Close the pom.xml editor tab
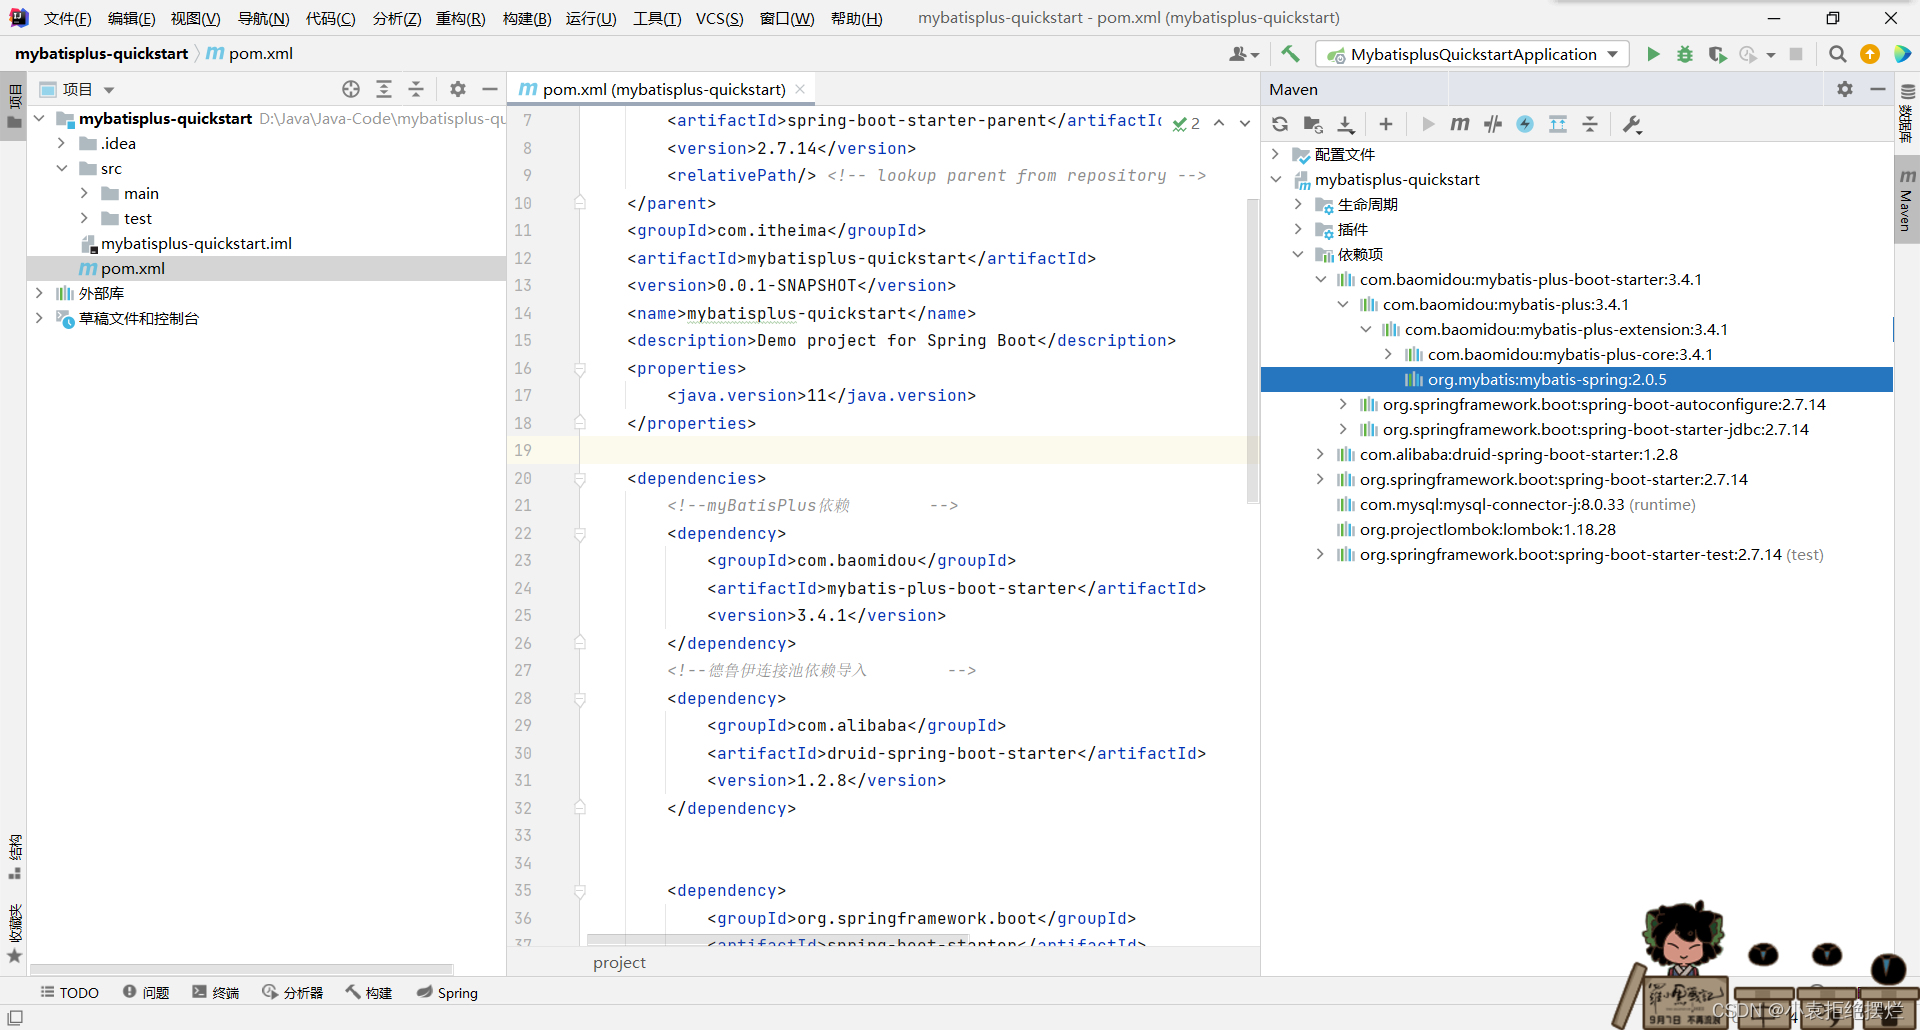The height and width of the screenshot is (1030, 1920). 800,89
